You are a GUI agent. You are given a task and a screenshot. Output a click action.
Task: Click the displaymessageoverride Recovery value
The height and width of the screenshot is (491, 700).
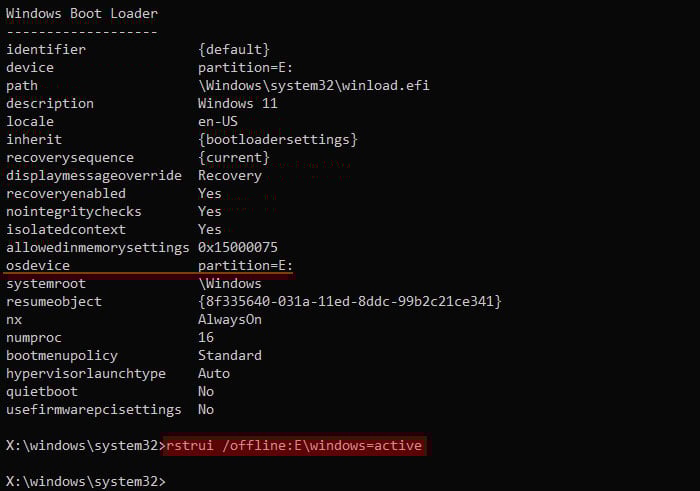(230, 175)
